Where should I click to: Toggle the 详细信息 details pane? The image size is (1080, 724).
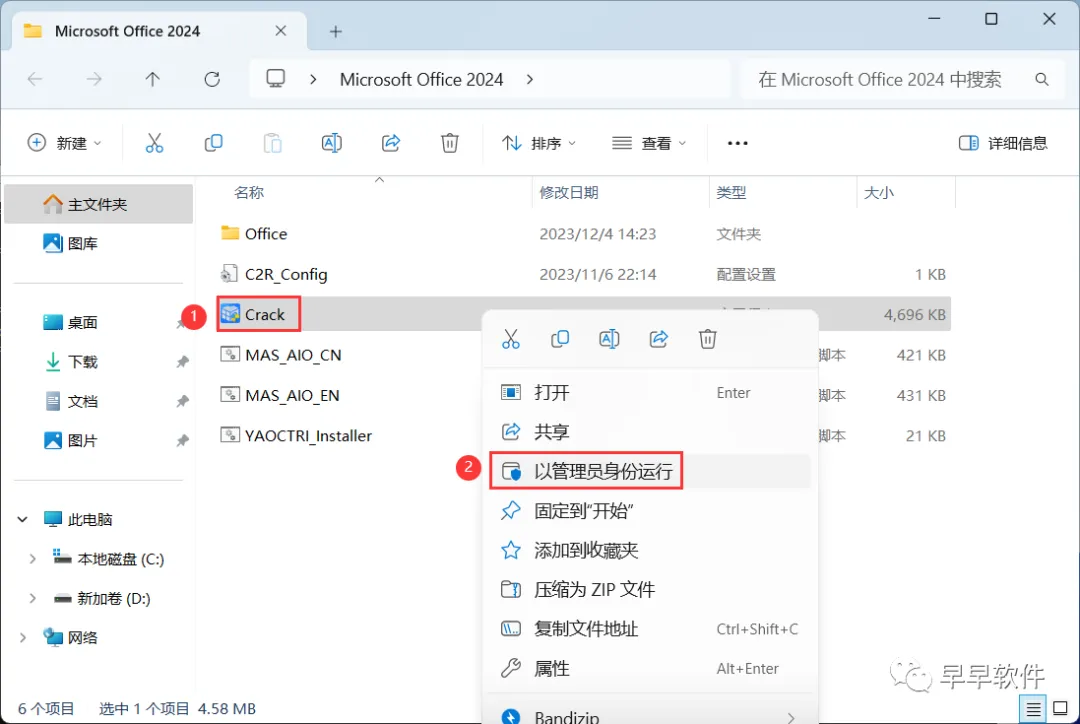pos(1003,143)
